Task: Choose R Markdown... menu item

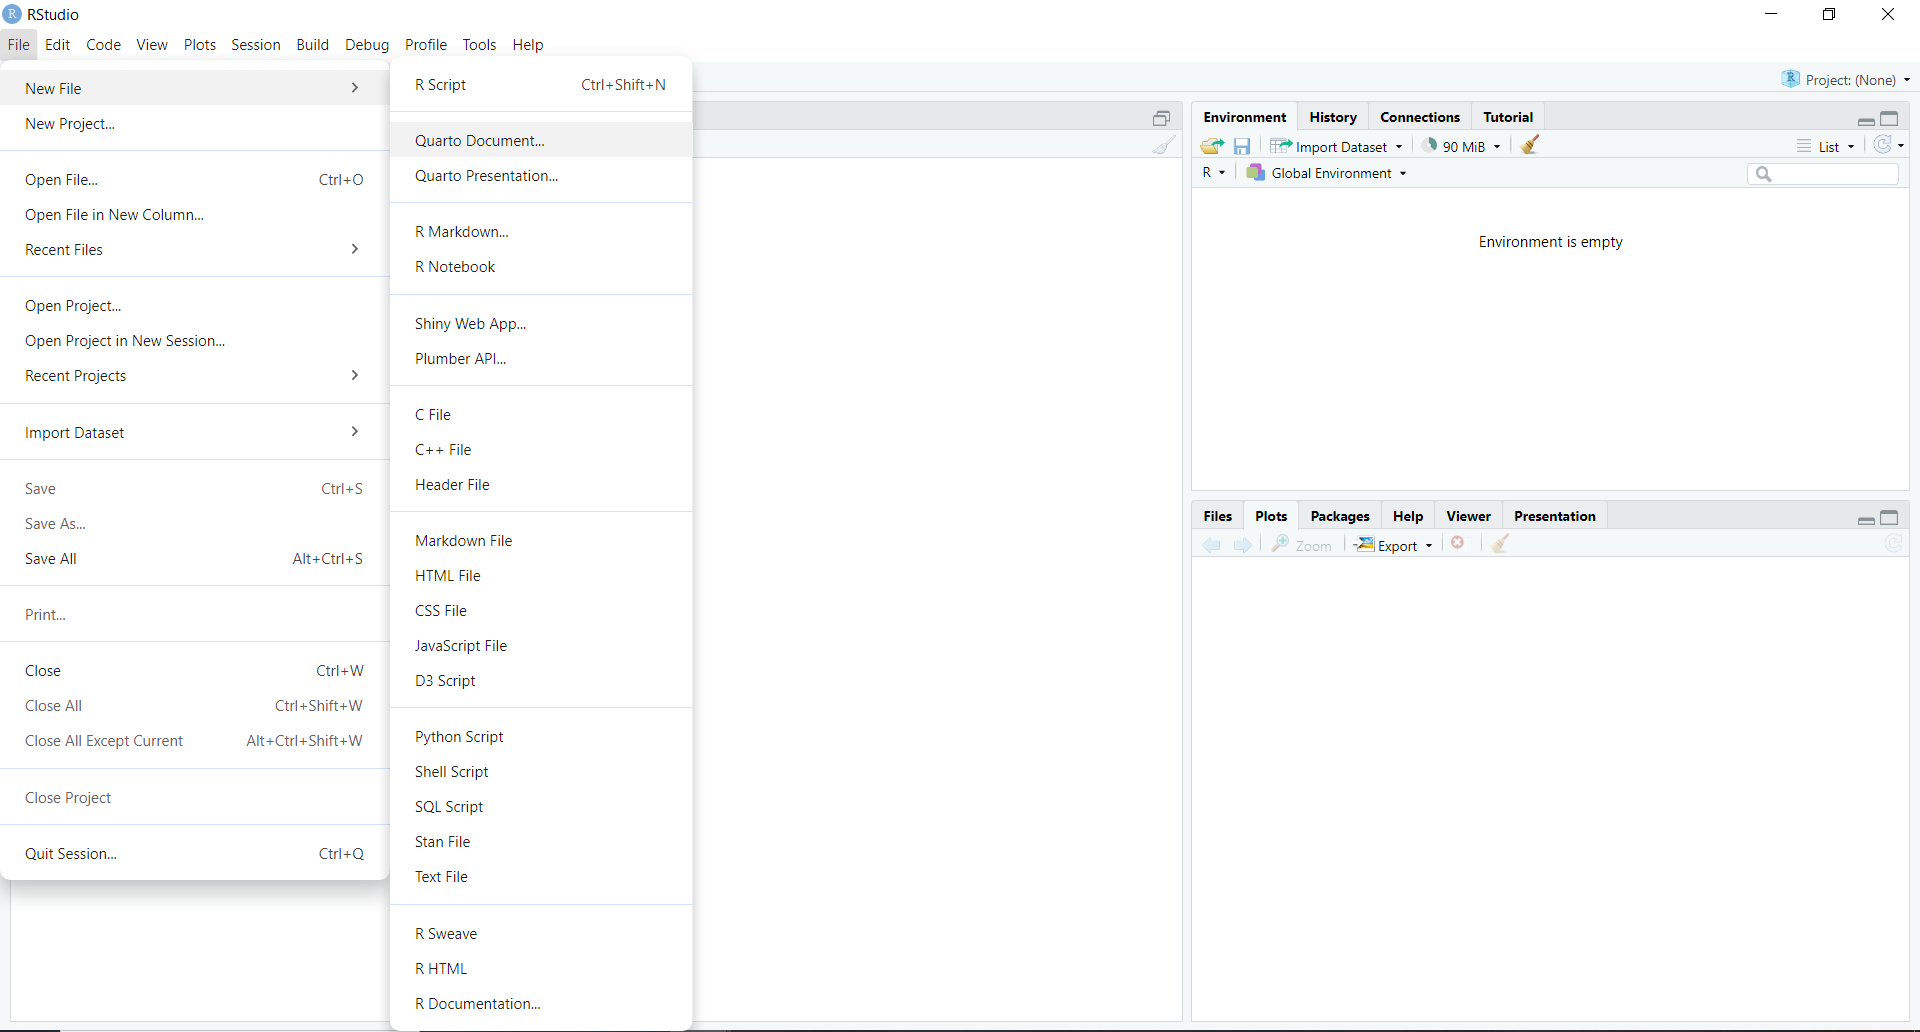Action: click(x=541, y=231)
